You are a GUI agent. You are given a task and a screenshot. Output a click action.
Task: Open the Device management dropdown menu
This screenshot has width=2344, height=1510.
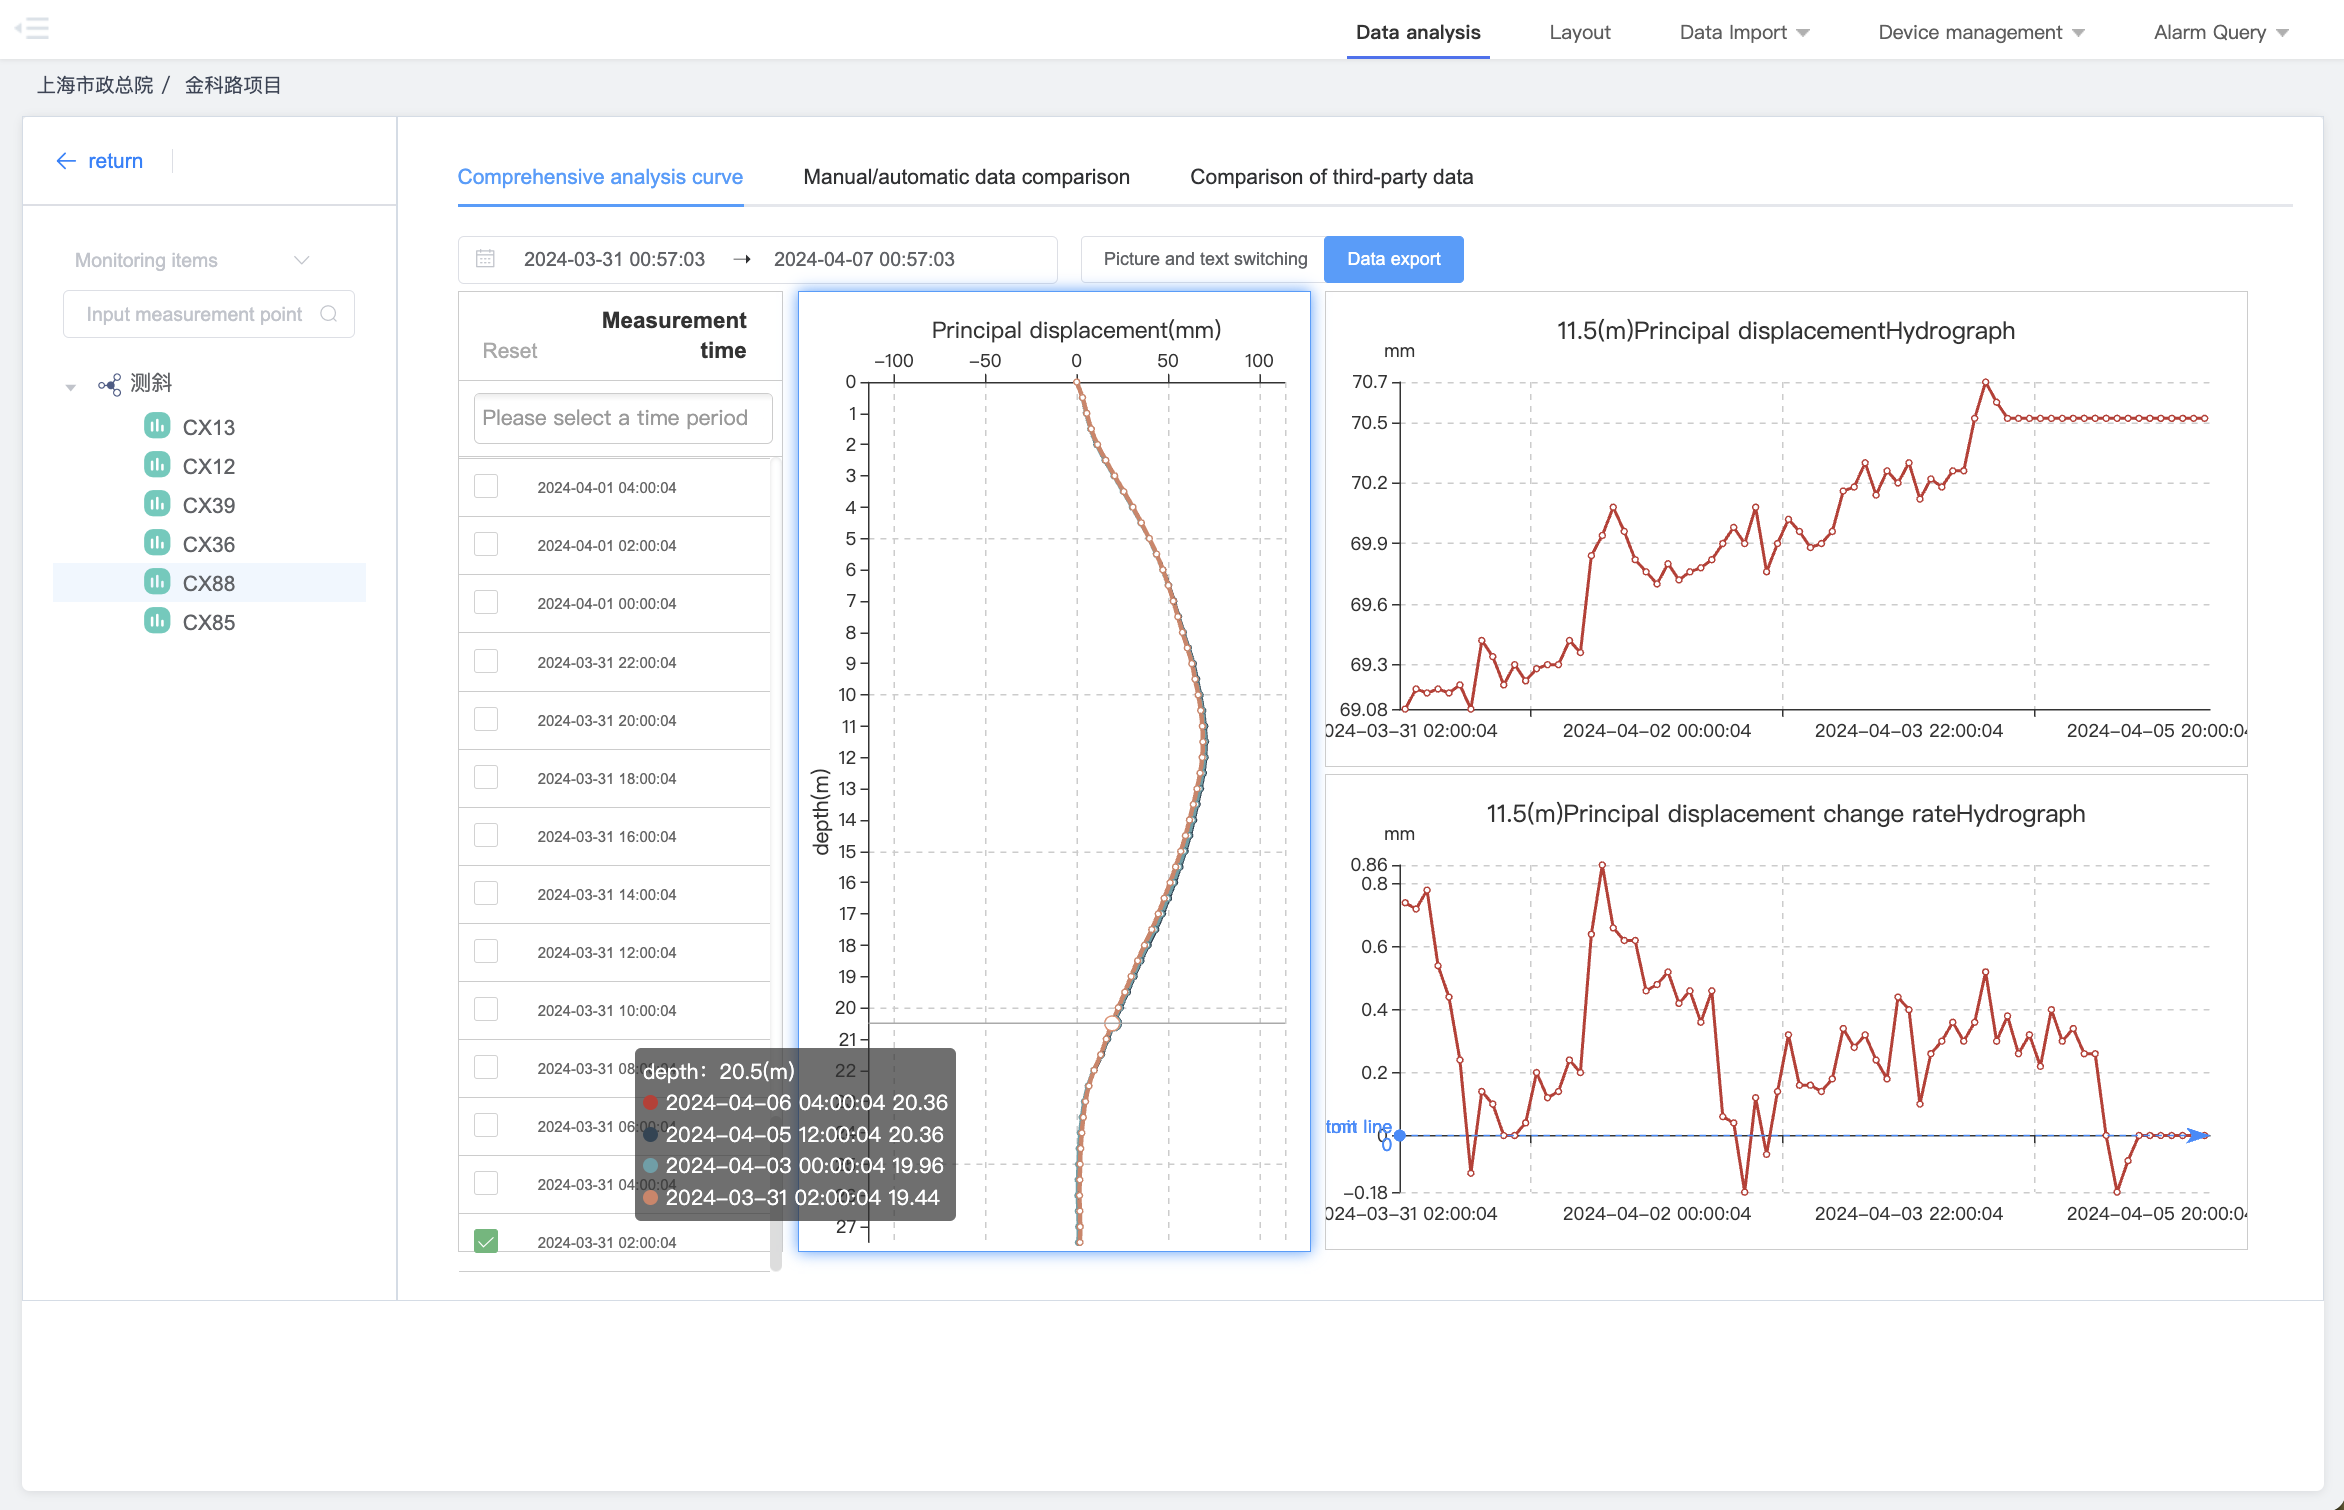point(1981,32)
